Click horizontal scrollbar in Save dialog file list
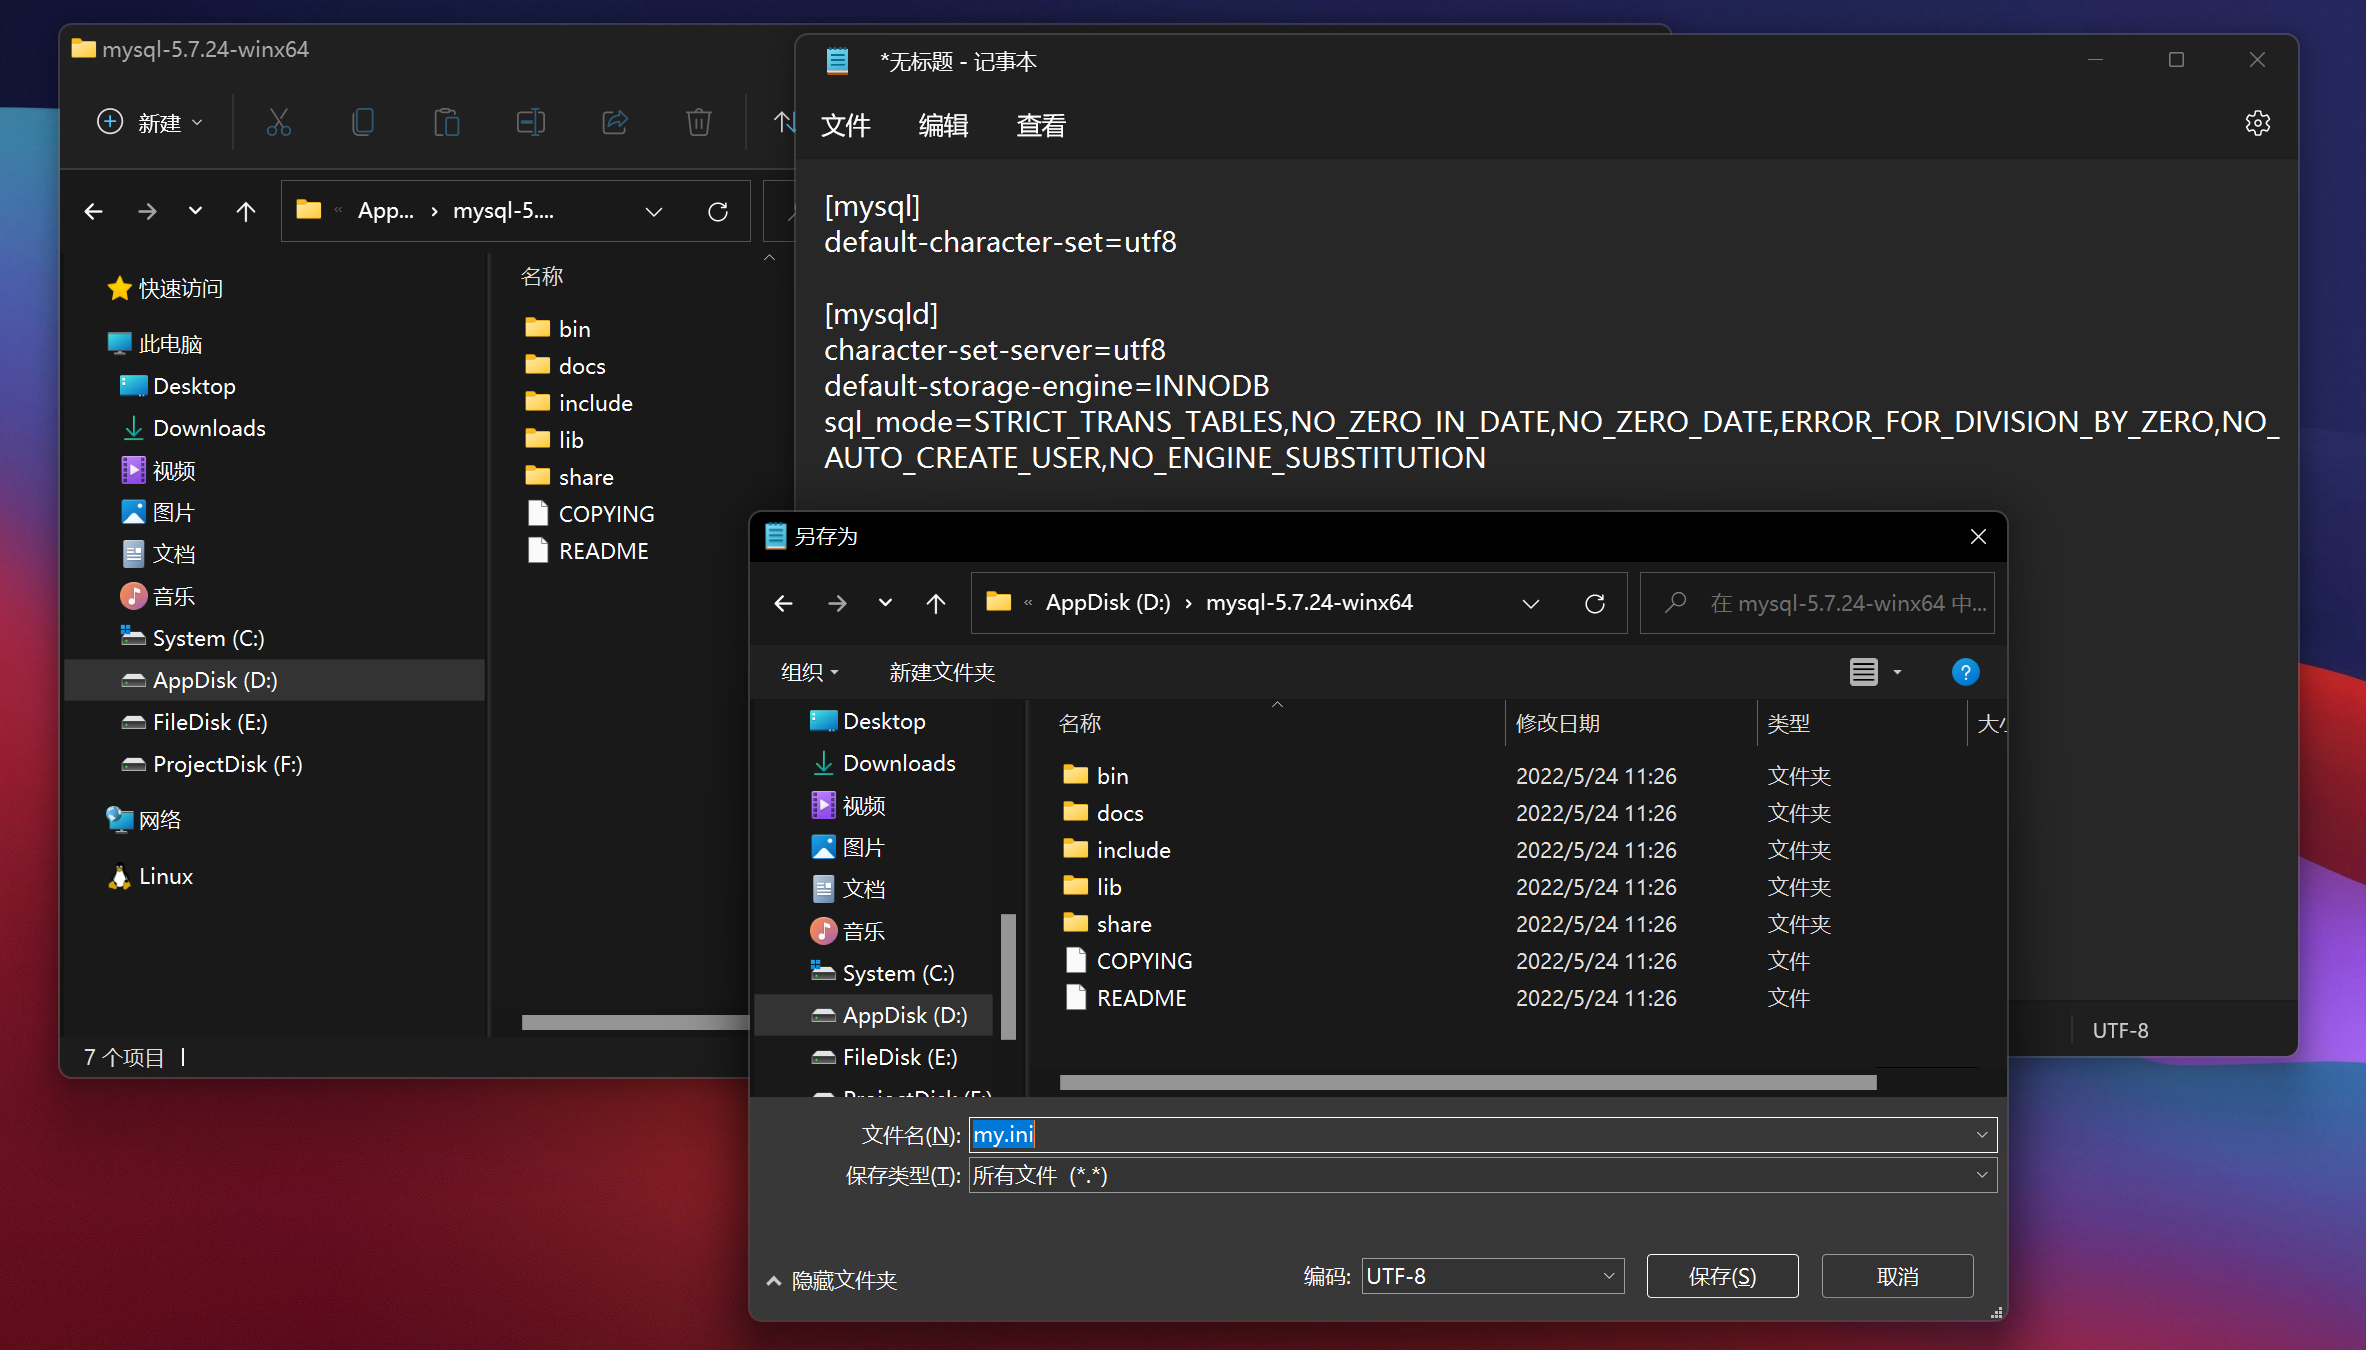The height and width of the screenshot is (1350, 2366). pos(1467,1082)
